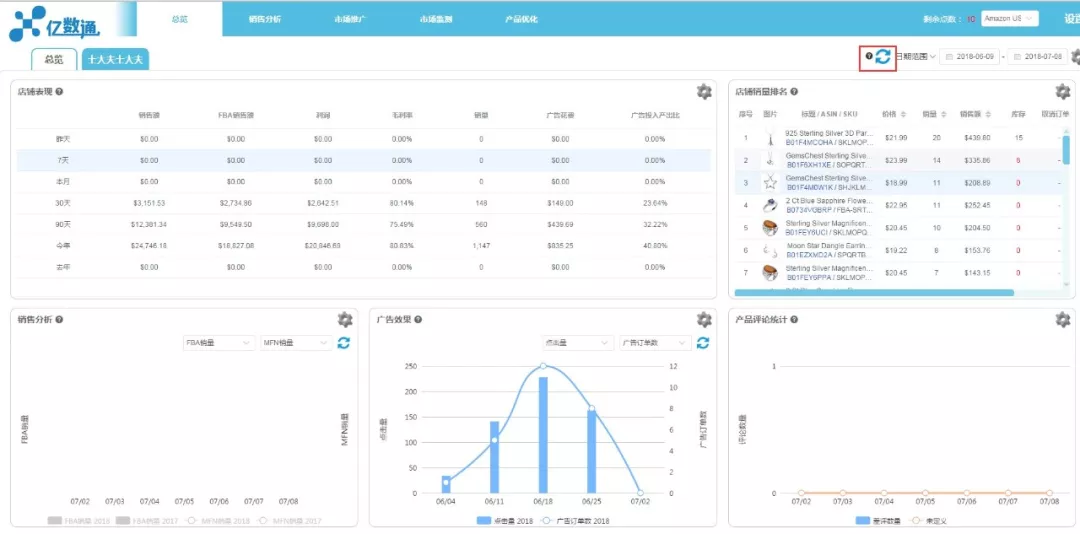Toggle 广告订单数 2018 legend series
1080x534 pixels.
(x=576, y=521)
